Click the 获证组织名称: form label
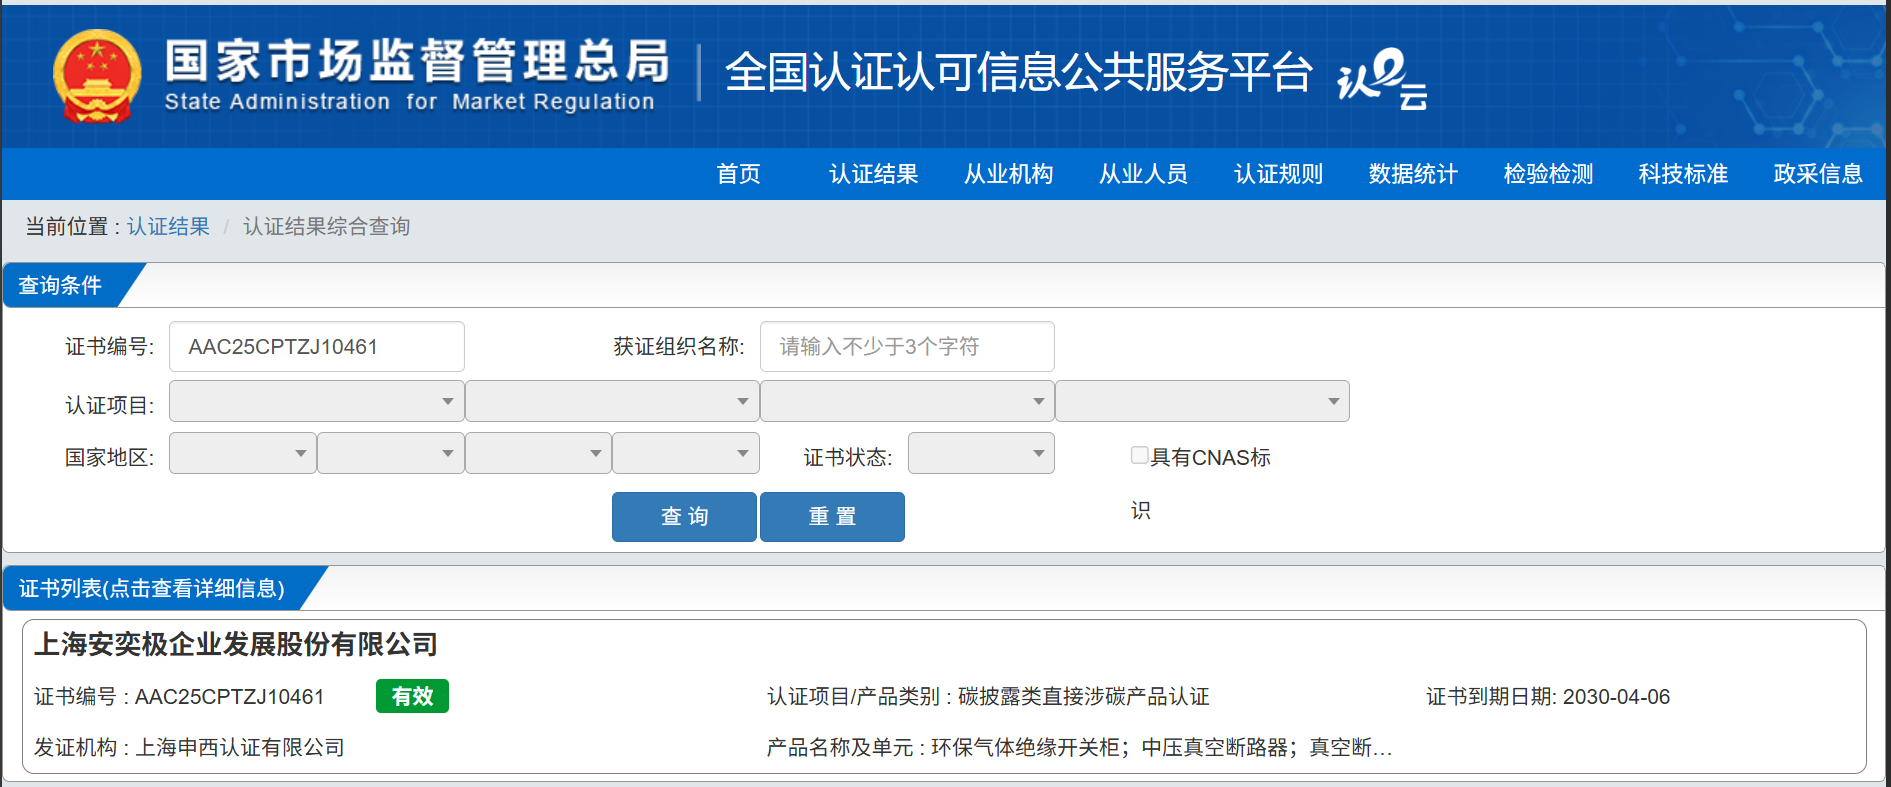The width and height of the screenshot is (1891, 787). coord(679,347)
